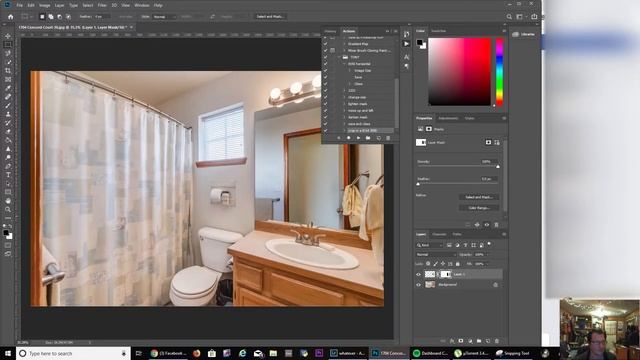
Task: Open the File menu
Action: 19,5
